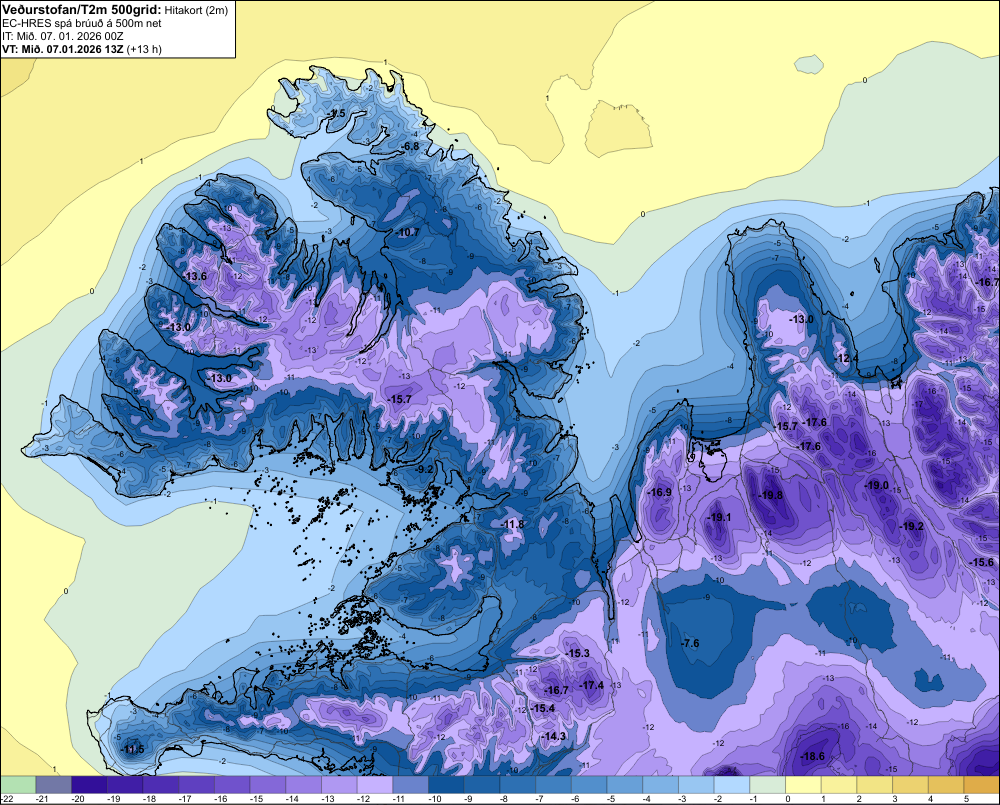Pick the darkest purple legend swatch labeled -20
This screenshot has height=805, width=1000.
pos(89,785)
